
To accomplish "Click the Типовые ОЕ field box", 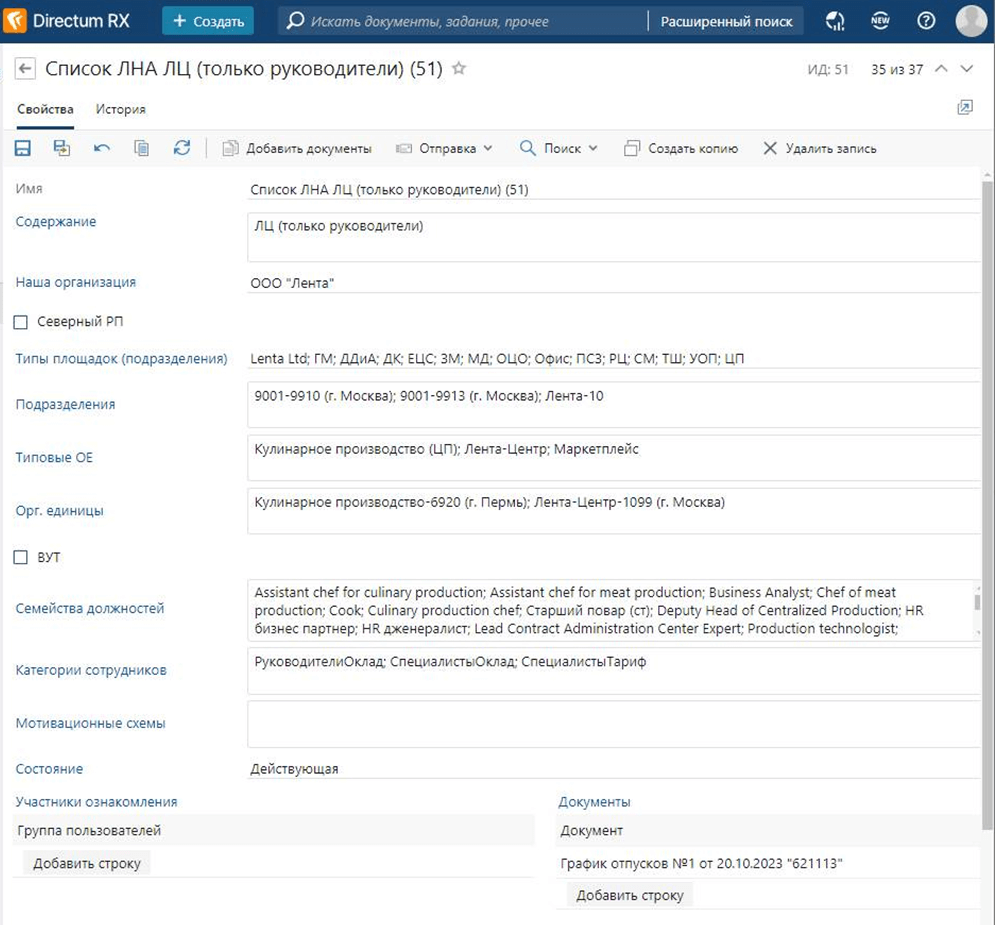I will [614, 458].
